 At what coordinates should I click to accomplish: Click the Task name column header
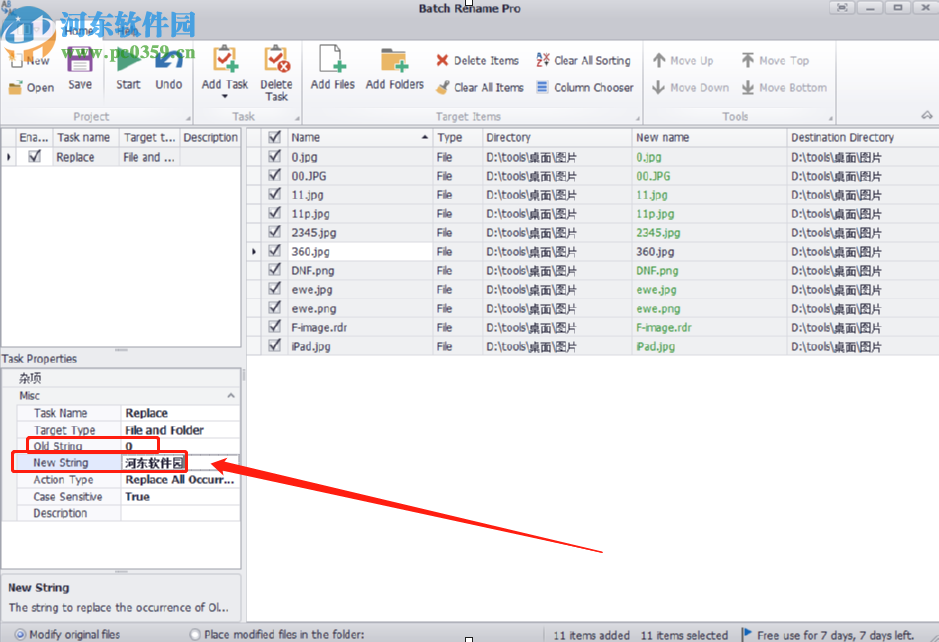[x=86, y=137]
